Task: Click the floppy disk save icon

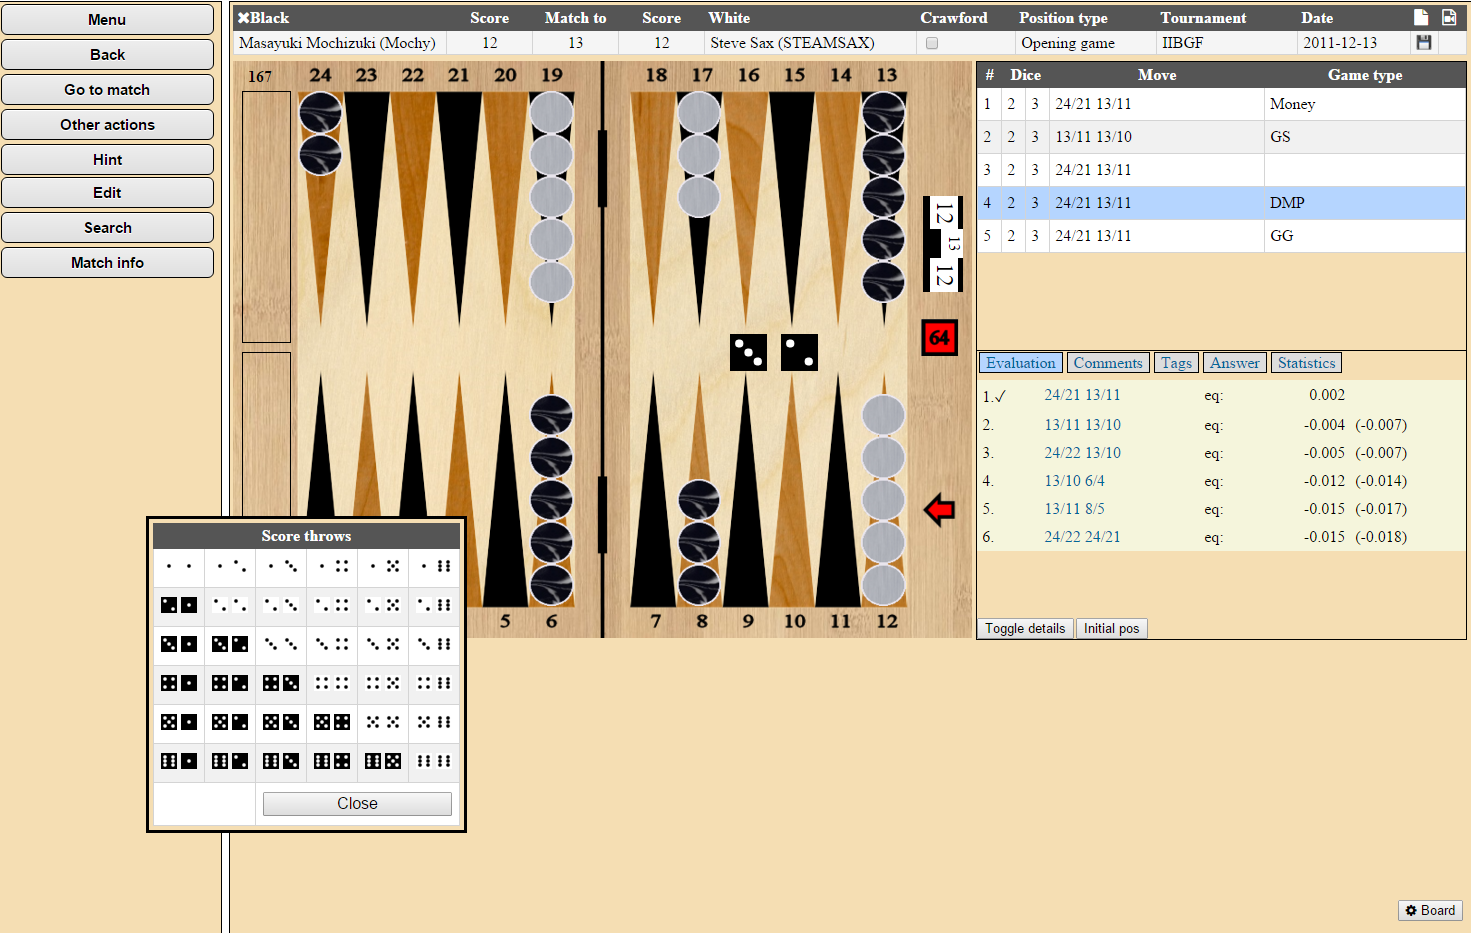Action: (x=1424, y=42)
